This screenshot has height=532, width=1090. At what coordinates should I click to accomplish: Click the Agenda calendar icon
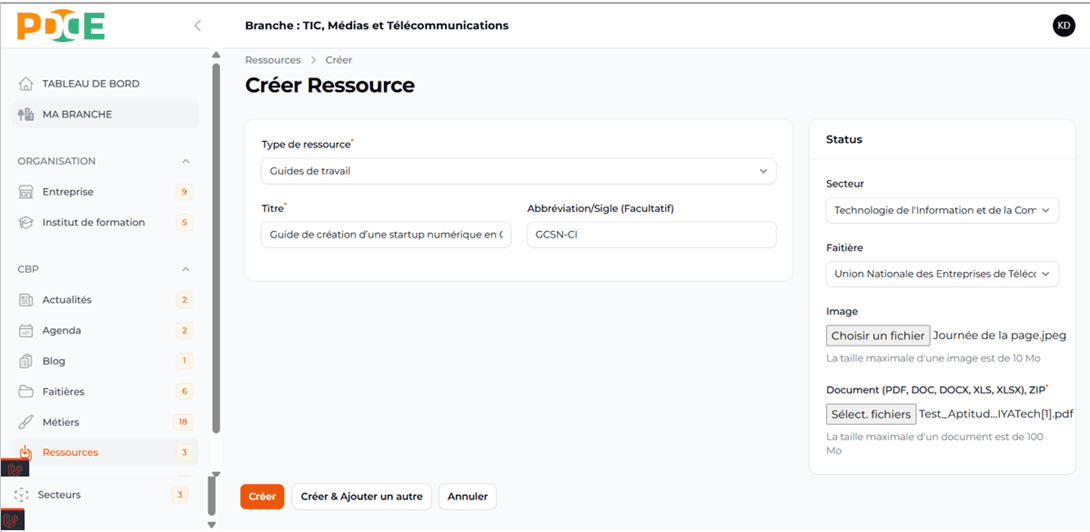26,330
